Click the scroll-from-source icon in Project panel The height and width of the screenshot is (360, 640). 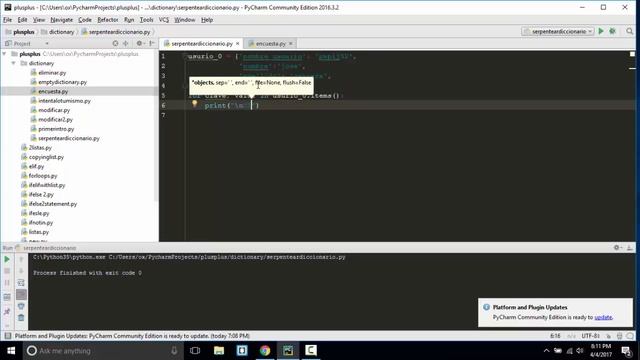pyautogui.click(x=116, y=43)
